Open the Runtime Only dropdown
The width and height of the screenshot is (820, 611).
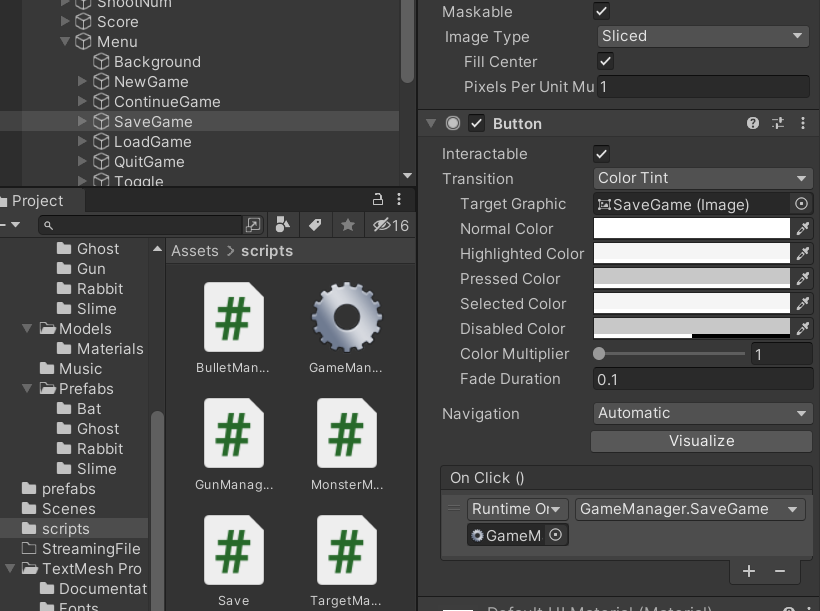point(517,509)
